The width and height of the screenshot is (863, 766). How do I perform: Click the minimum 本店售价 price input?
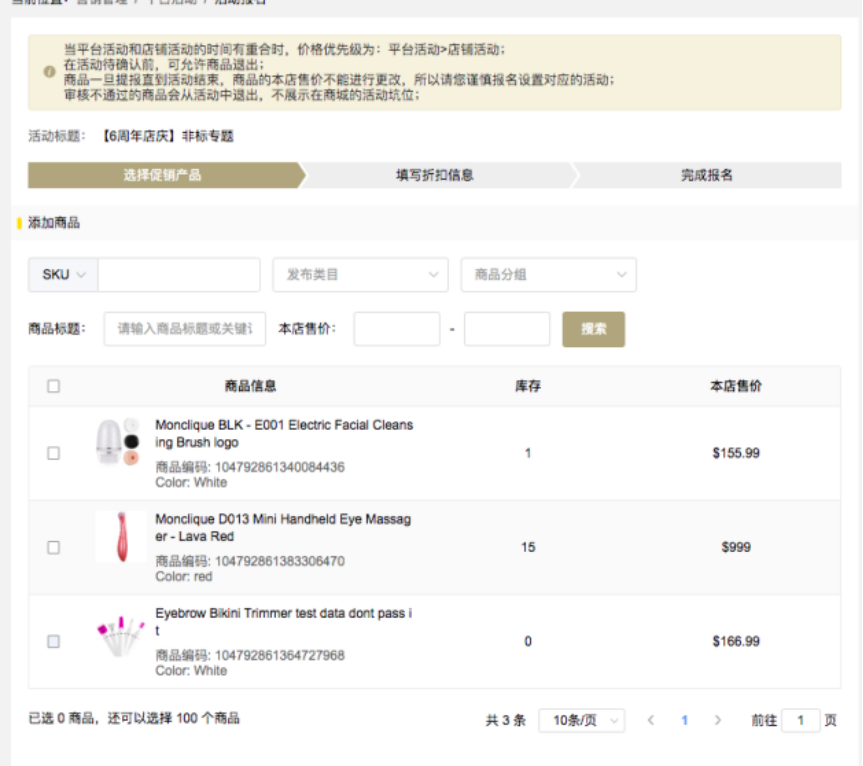pos(396,329)
